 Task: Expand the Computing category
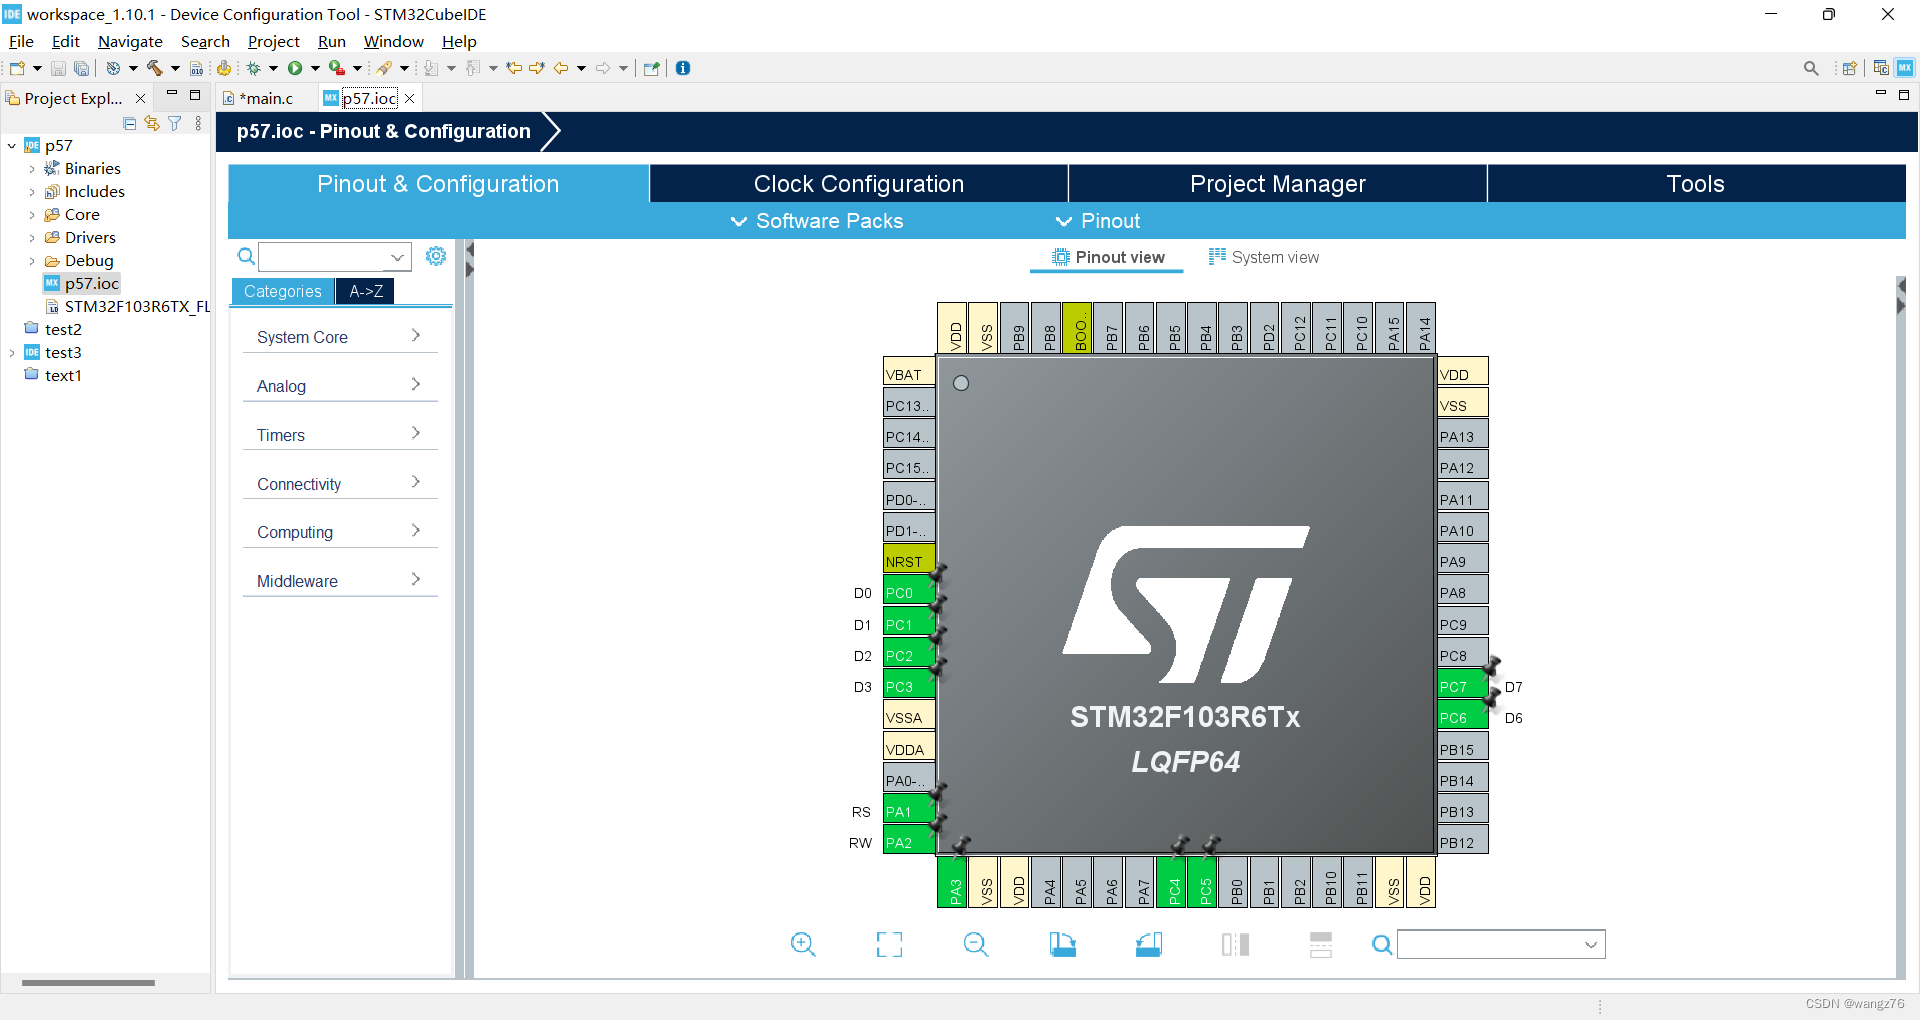[340, 532]
